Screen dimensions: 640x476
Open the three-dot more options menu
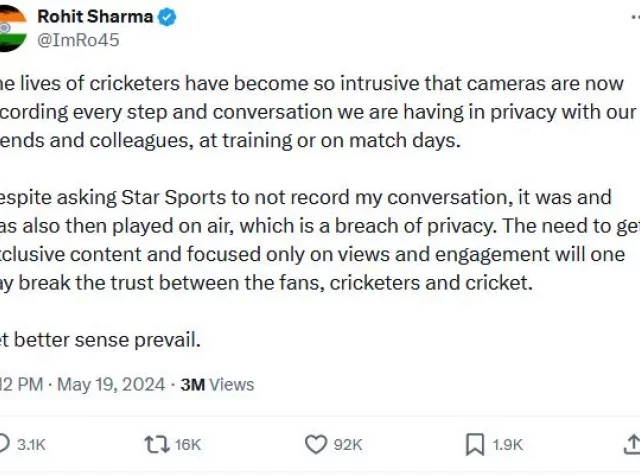pyautogui.click(x=635, y=17)
